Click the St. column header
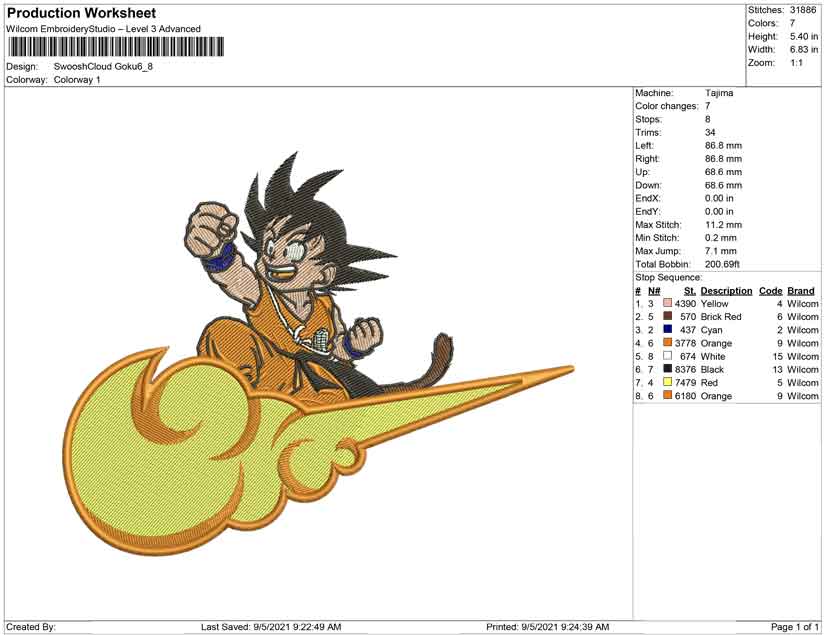Image resolution: width=825 pixels, height=635 pixels. (x=689, y=291)
